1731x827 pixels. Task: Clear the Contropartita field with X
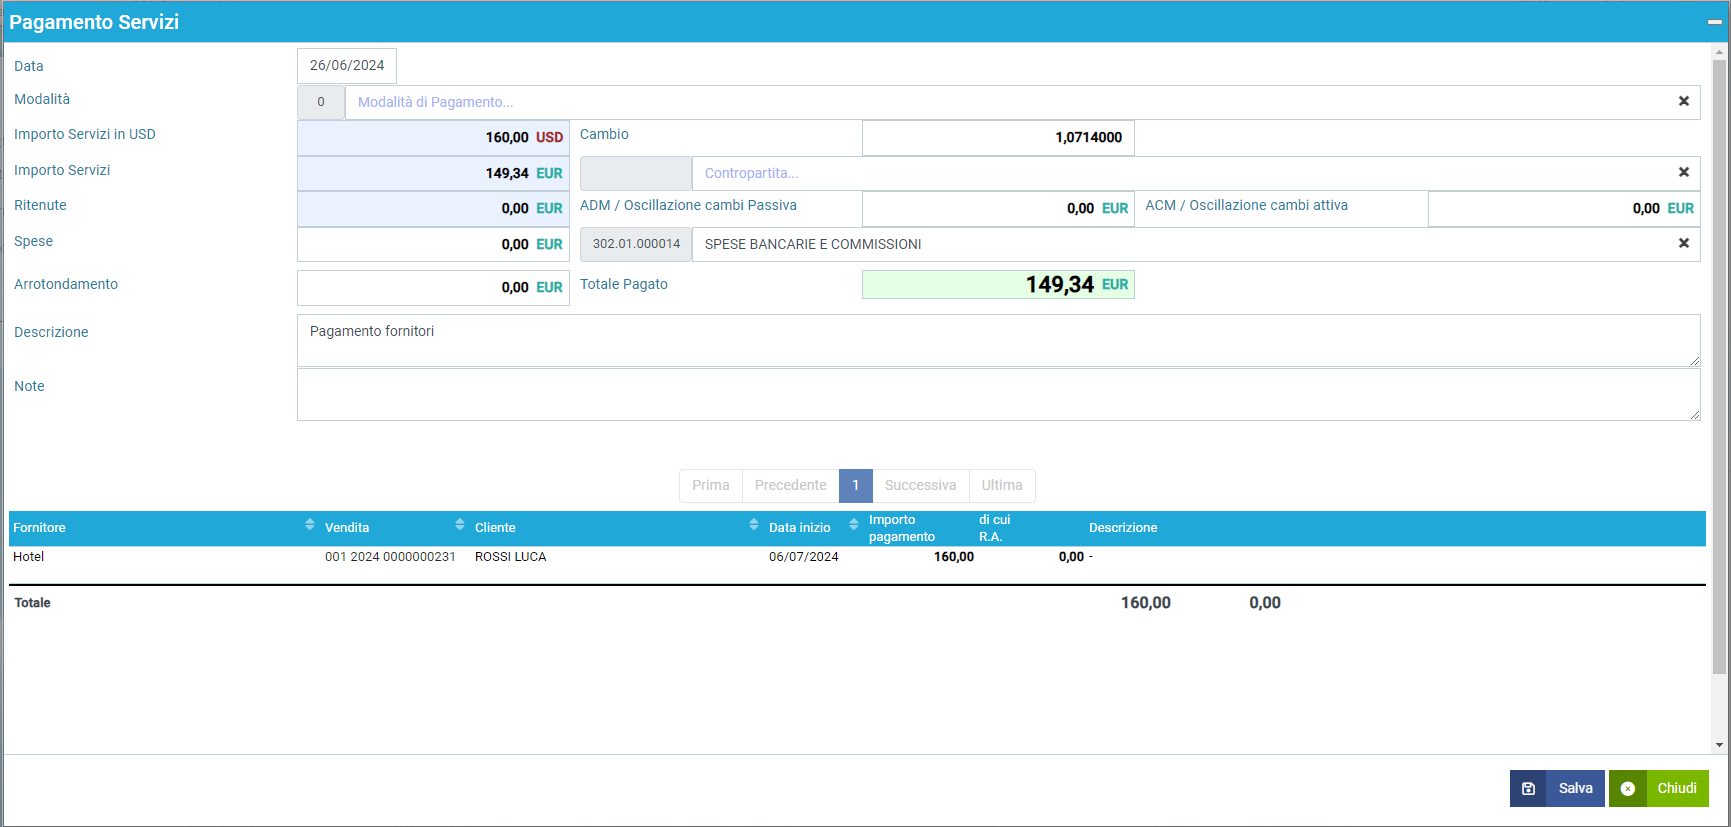pyautogui.click(x=1683, y=172)
